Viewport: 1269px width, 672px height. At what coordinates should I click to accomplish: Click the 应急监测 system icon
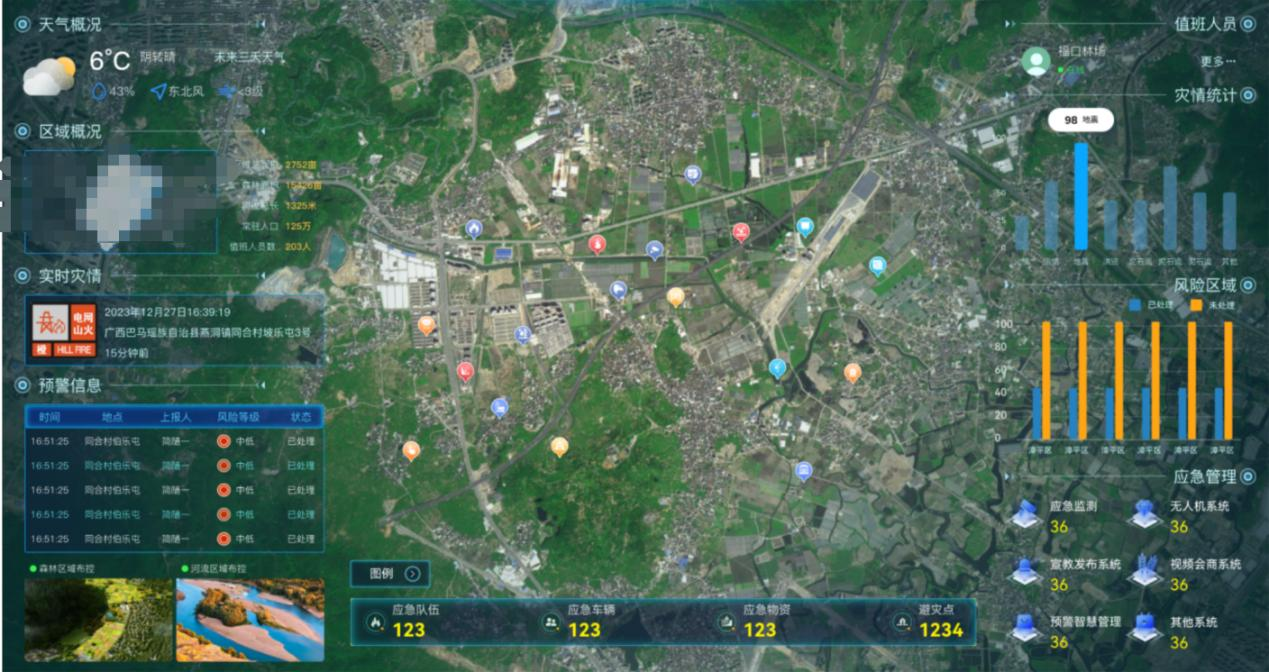(x=1023, y=515)
